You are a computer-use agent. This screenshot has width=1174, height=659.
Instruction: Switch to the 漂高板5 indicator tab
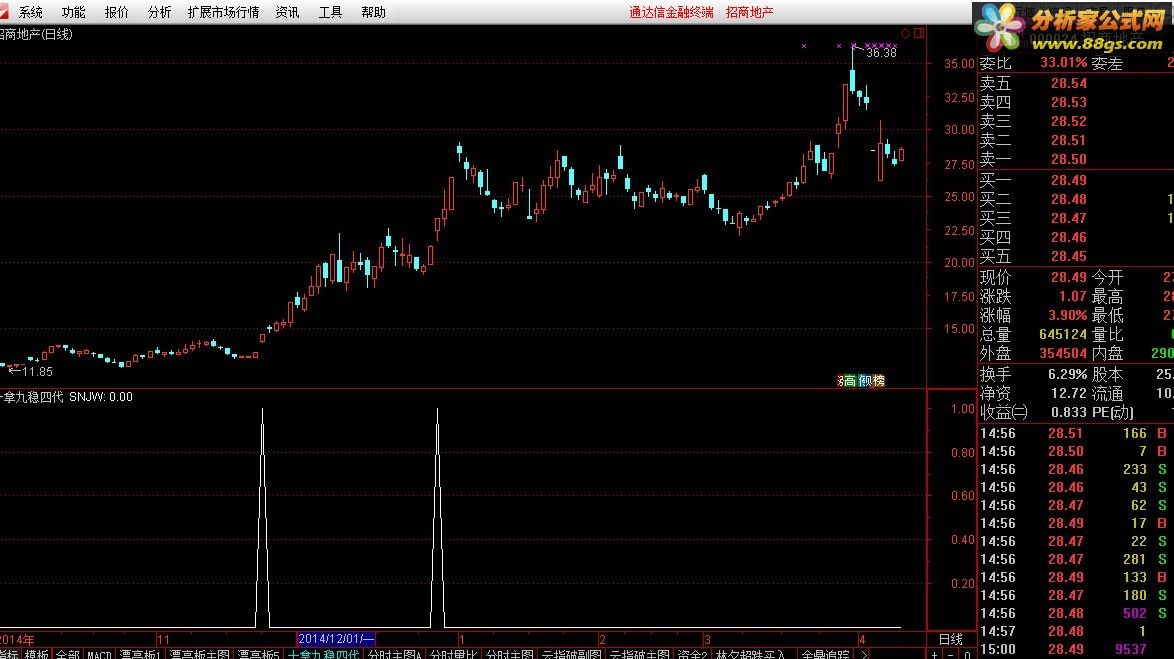(x=258, y=655)
